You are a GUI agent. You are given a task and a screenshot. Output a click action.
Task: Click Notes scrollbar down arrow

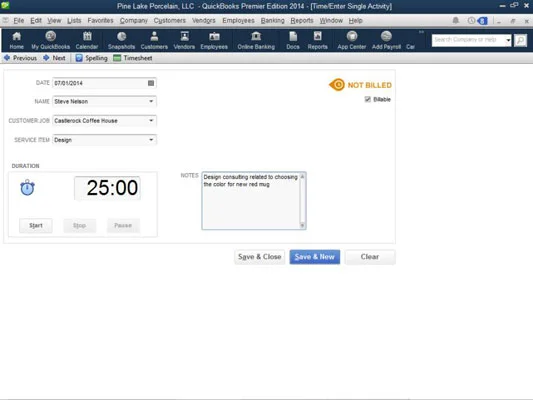302,225
